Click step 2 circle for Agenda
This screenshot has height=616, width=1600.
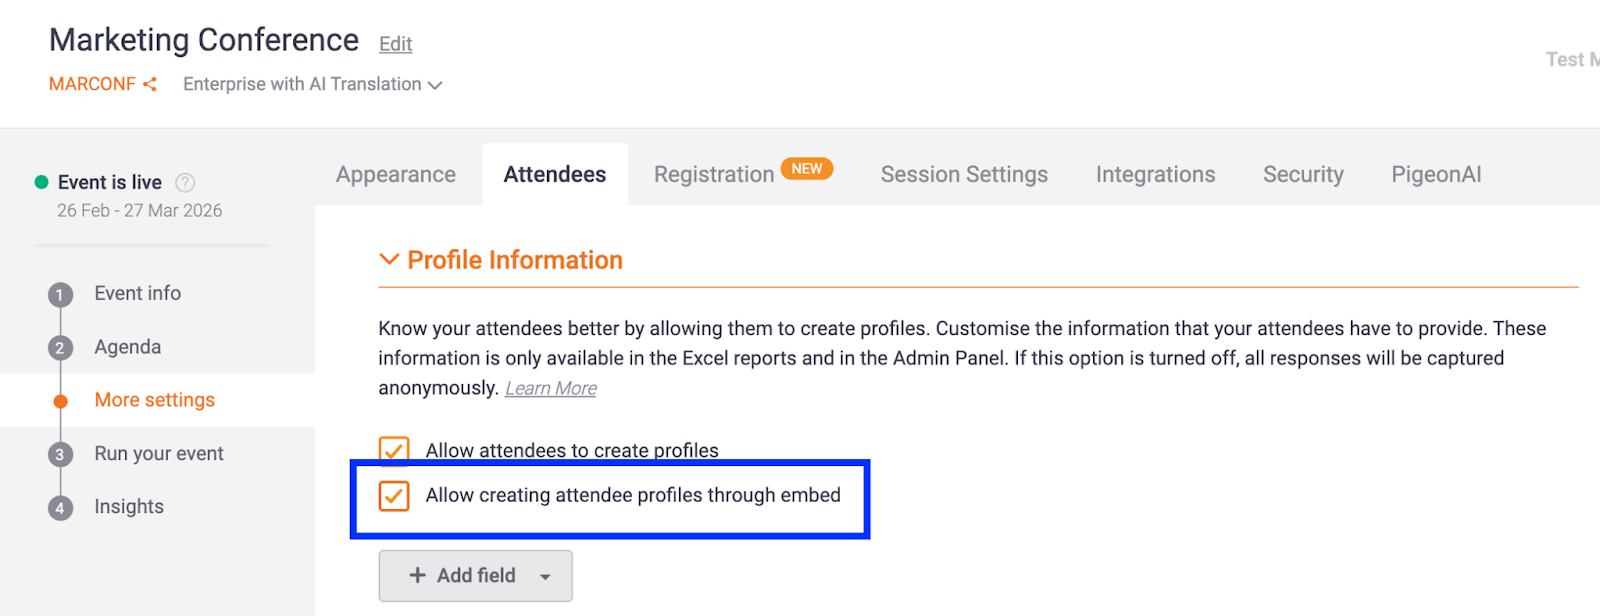tap(60, 348)
